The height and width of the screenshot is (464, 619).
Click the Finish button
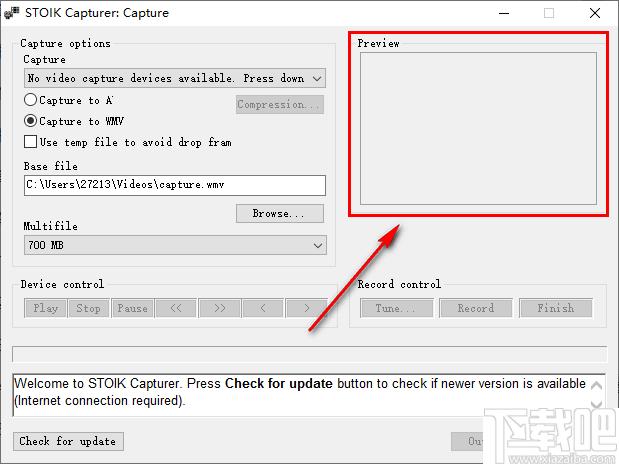[x=556, y=308]
